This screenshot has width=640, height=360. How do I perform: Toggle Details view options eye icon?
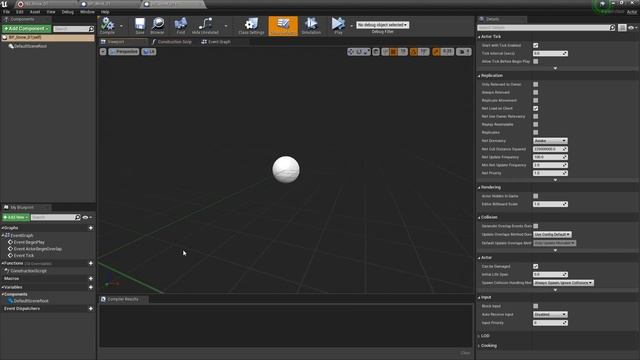click(631, 27)
